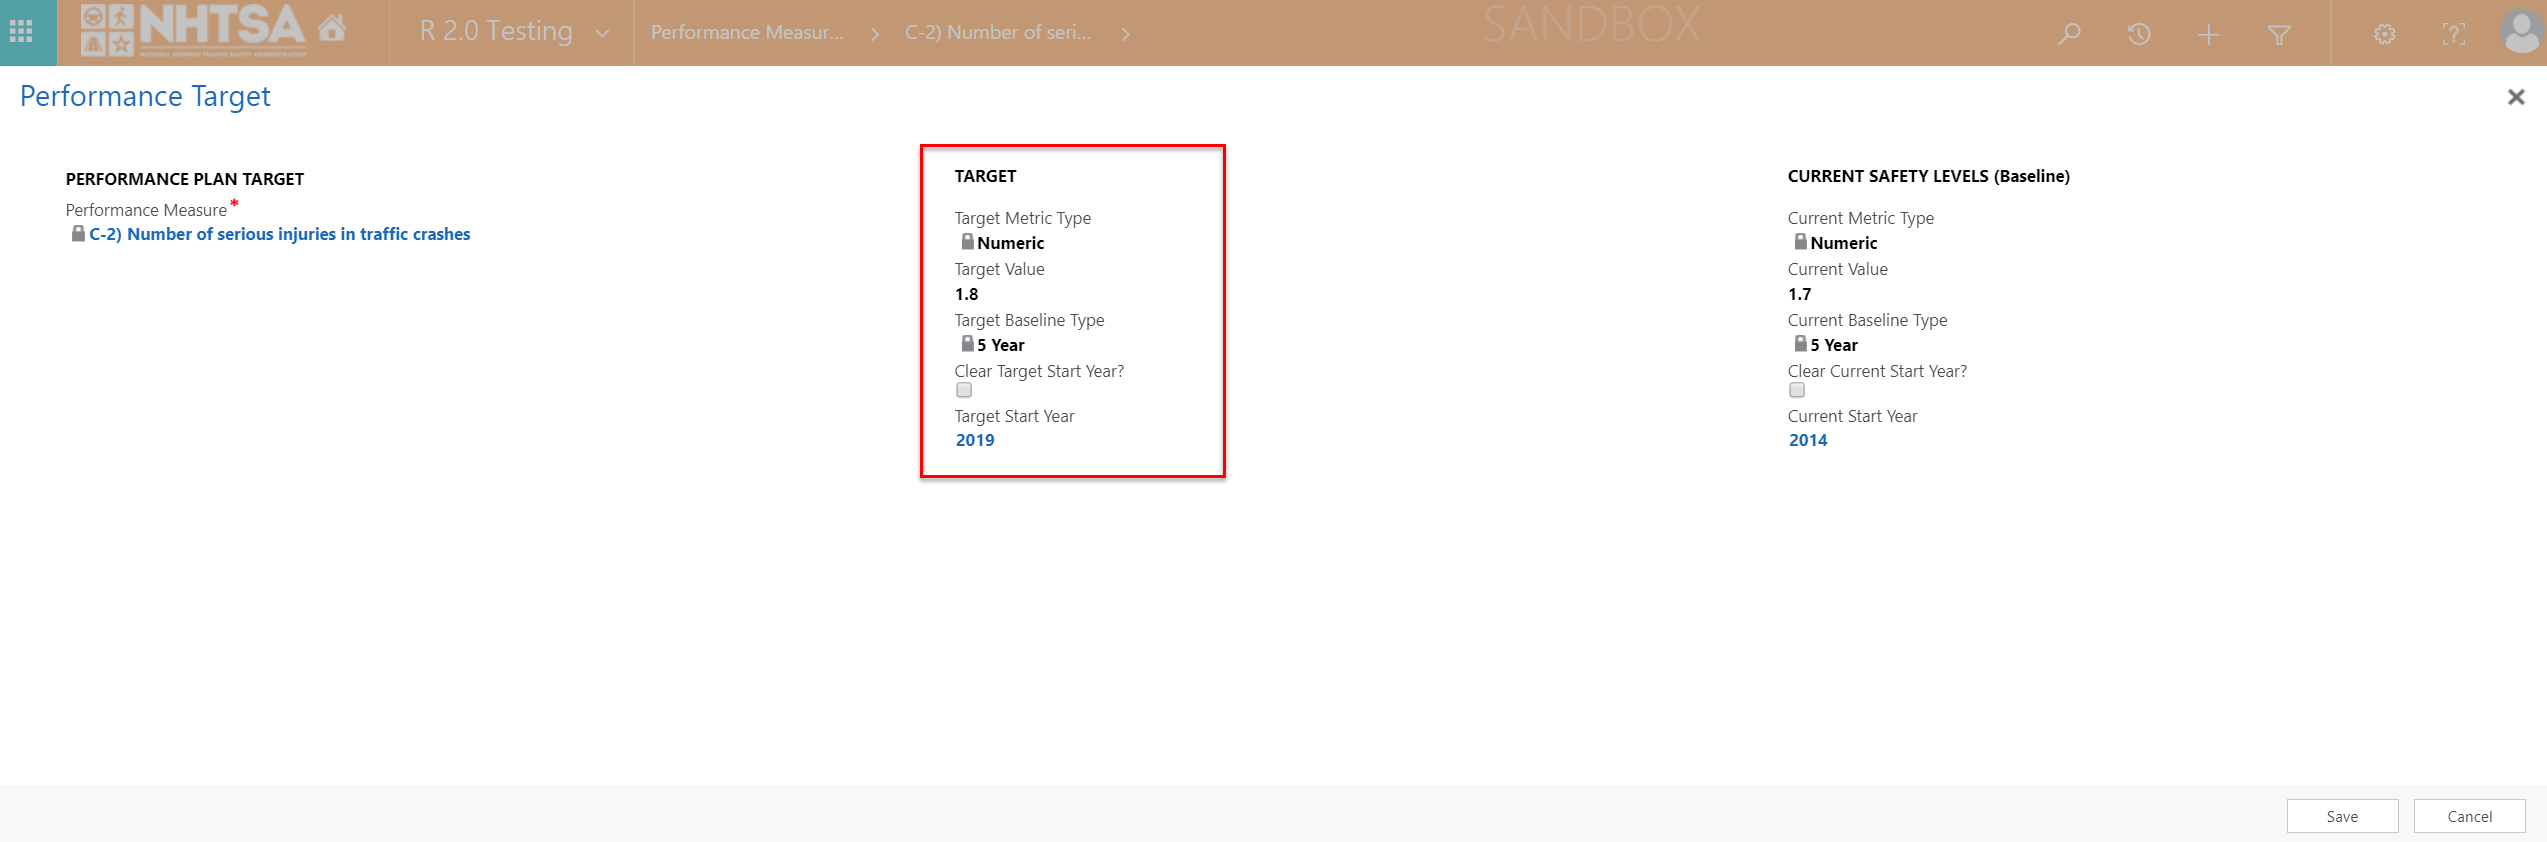Check the Clear Target Start Year checkbox
This screenshot has height=842, width=2547.
point(964,390)
